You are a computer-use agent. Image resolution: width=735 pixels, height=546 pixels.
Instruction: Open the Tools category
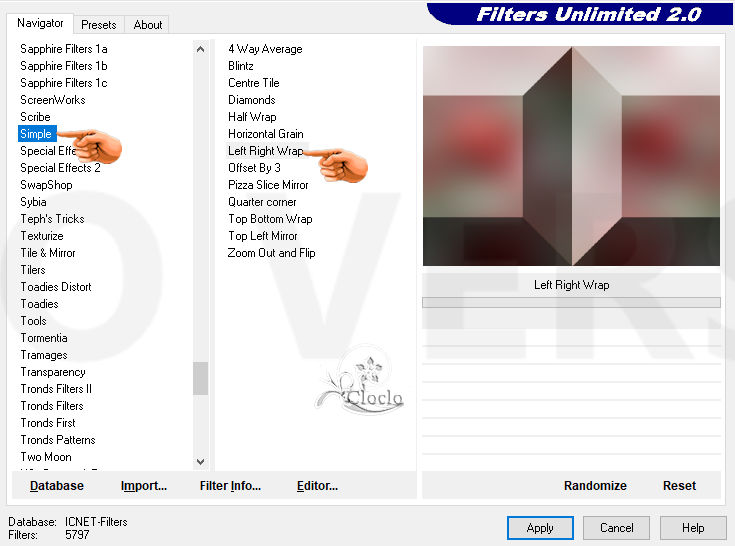pos(33,321)
